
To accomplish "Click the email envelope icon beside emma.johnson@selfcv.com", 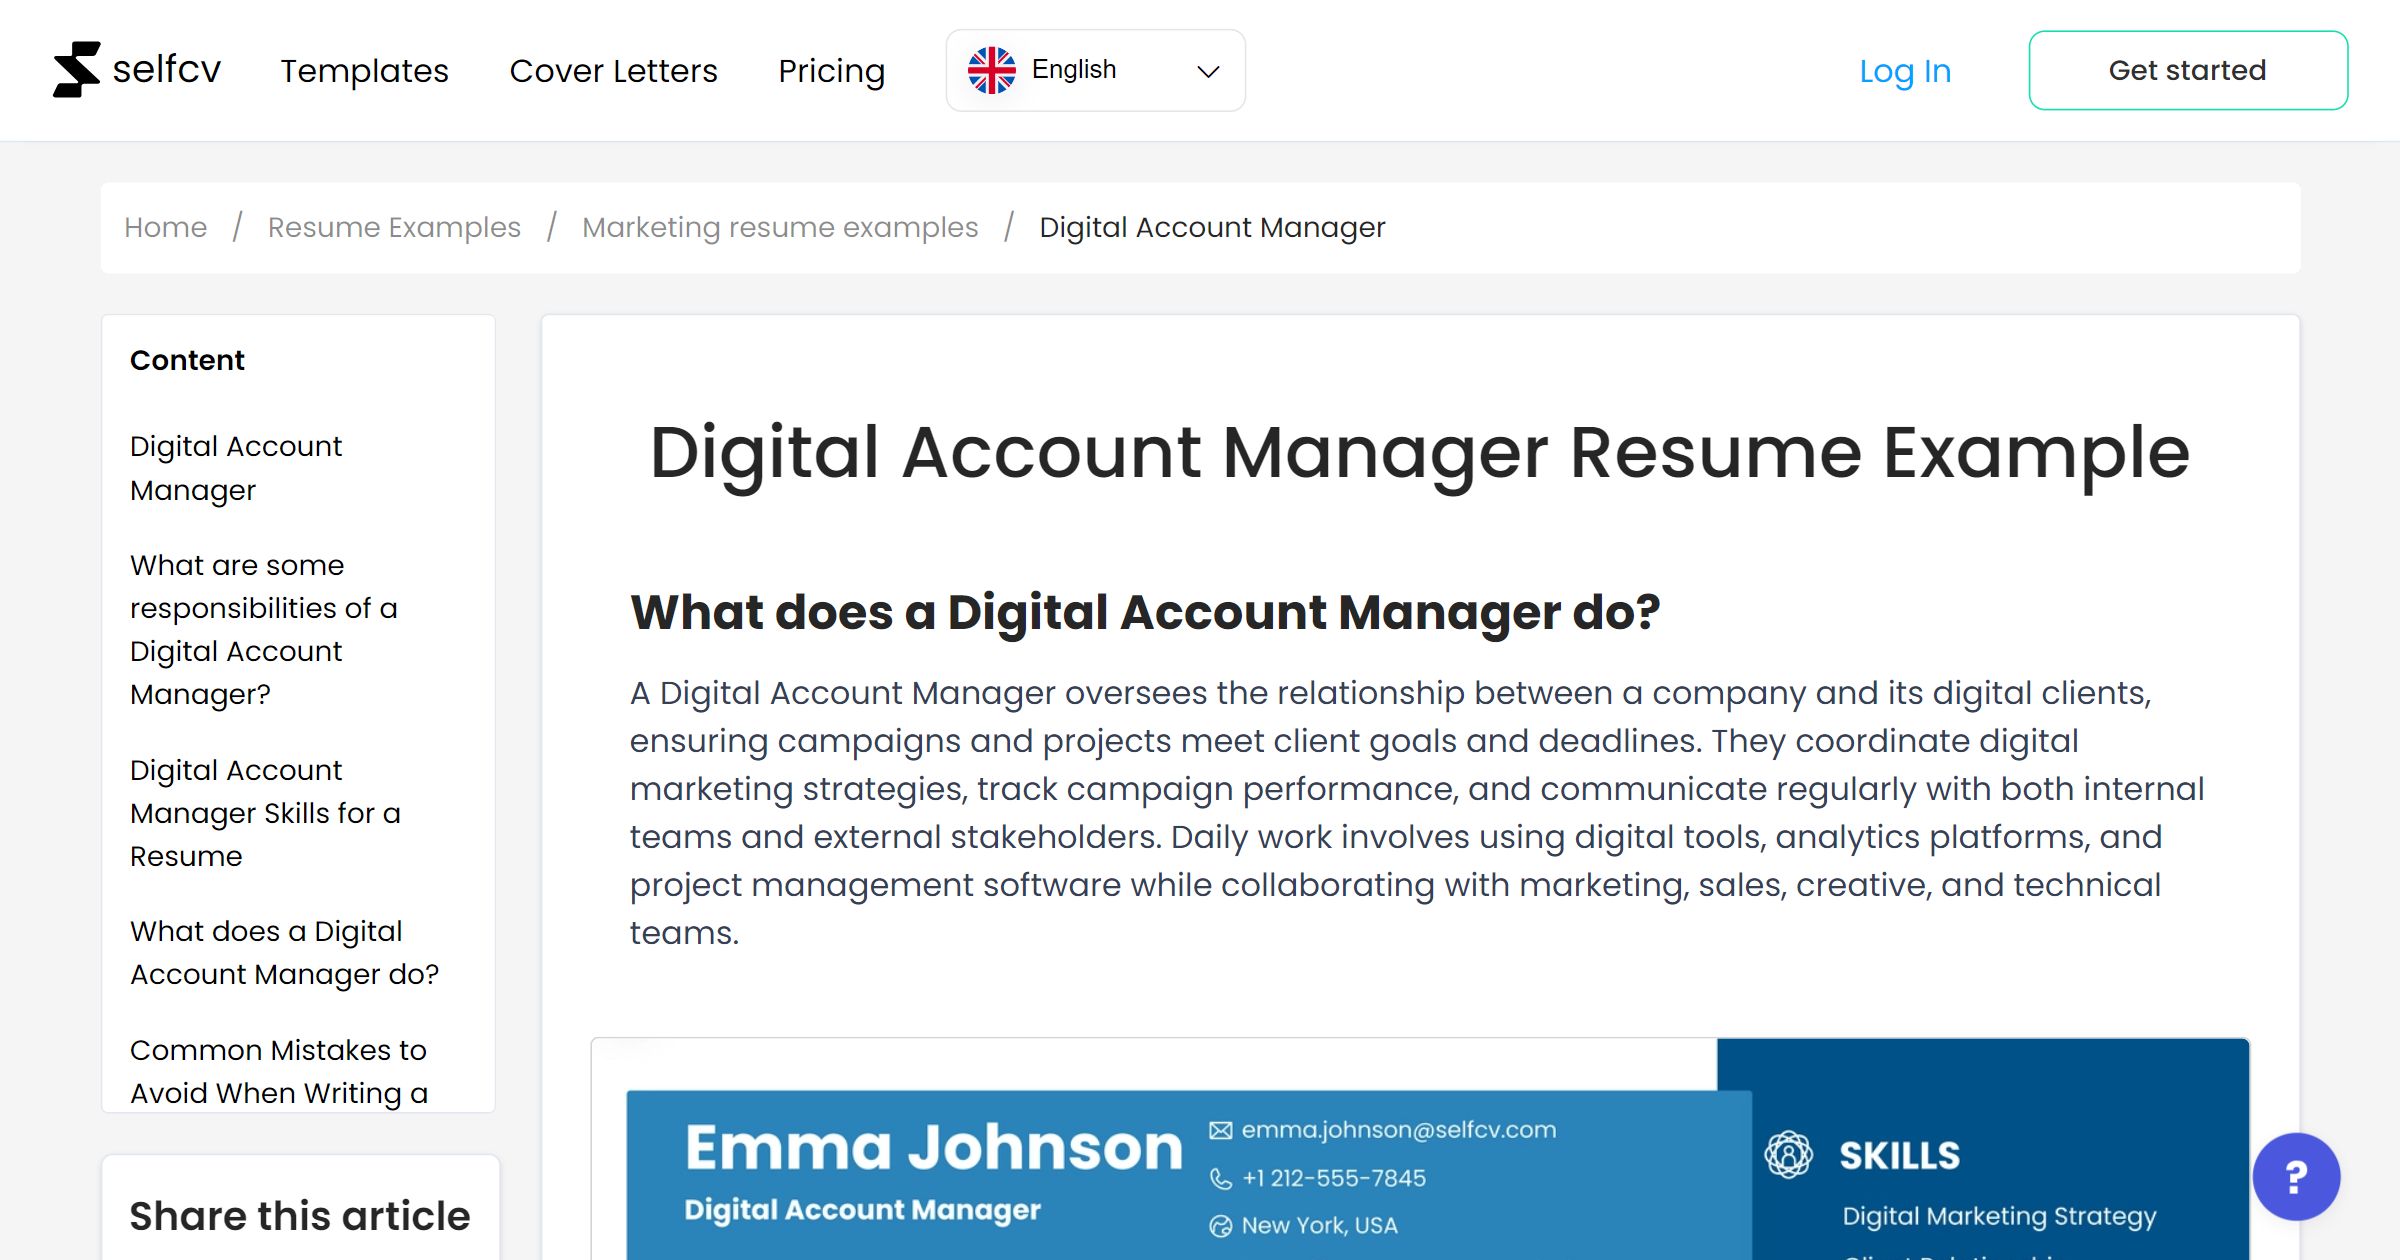I will click(1219, 1130).
